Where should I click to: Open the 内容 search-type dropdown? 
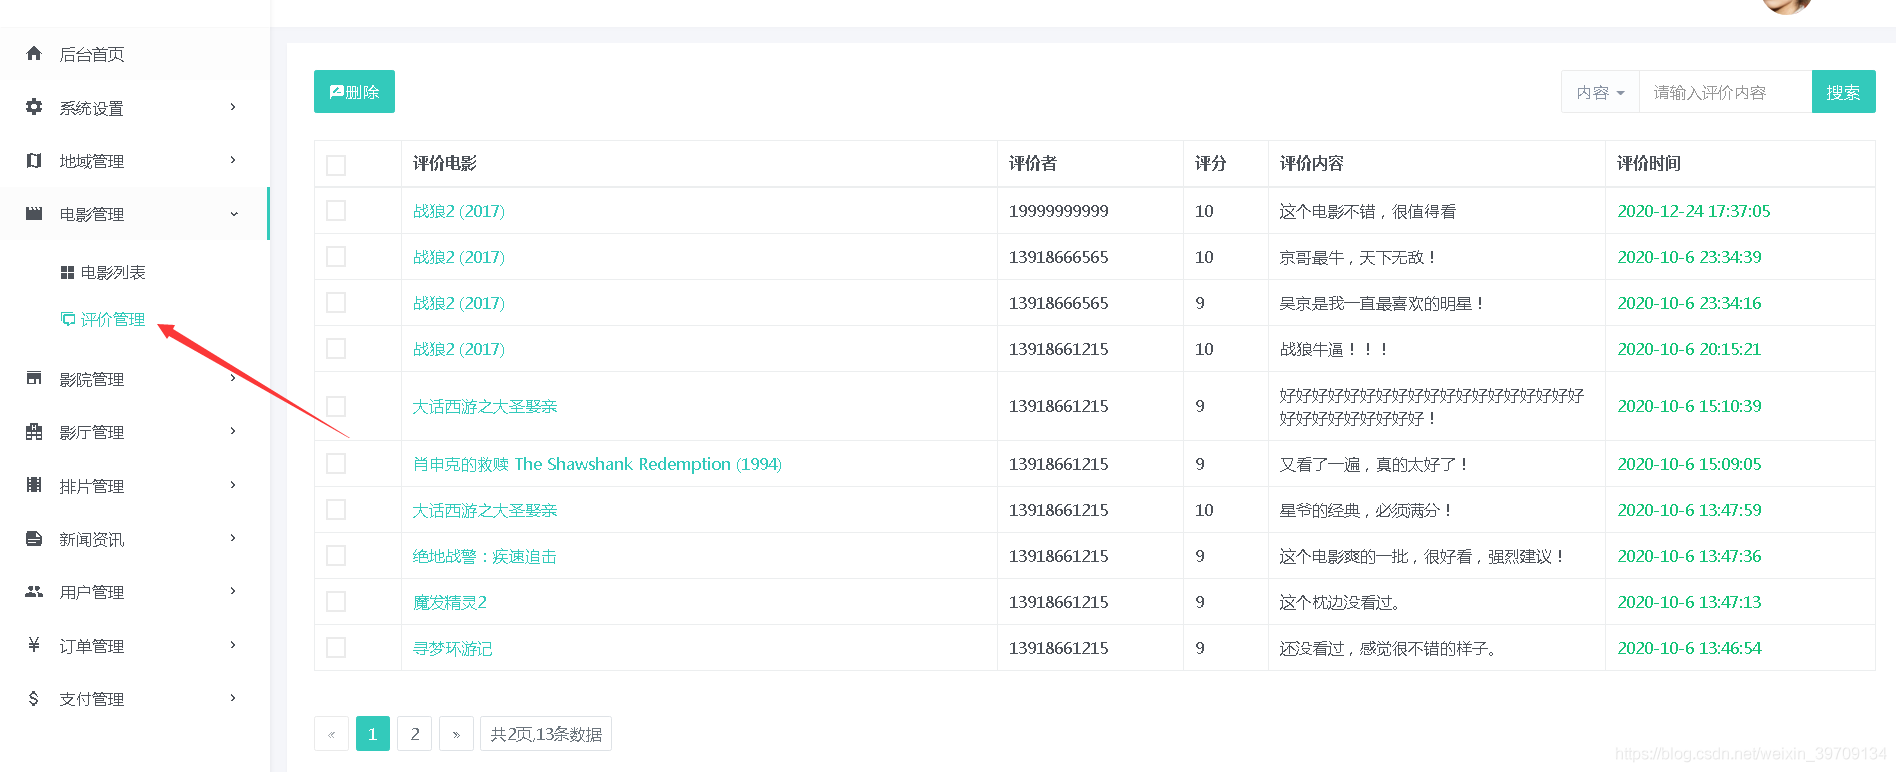click(1600, 92)
